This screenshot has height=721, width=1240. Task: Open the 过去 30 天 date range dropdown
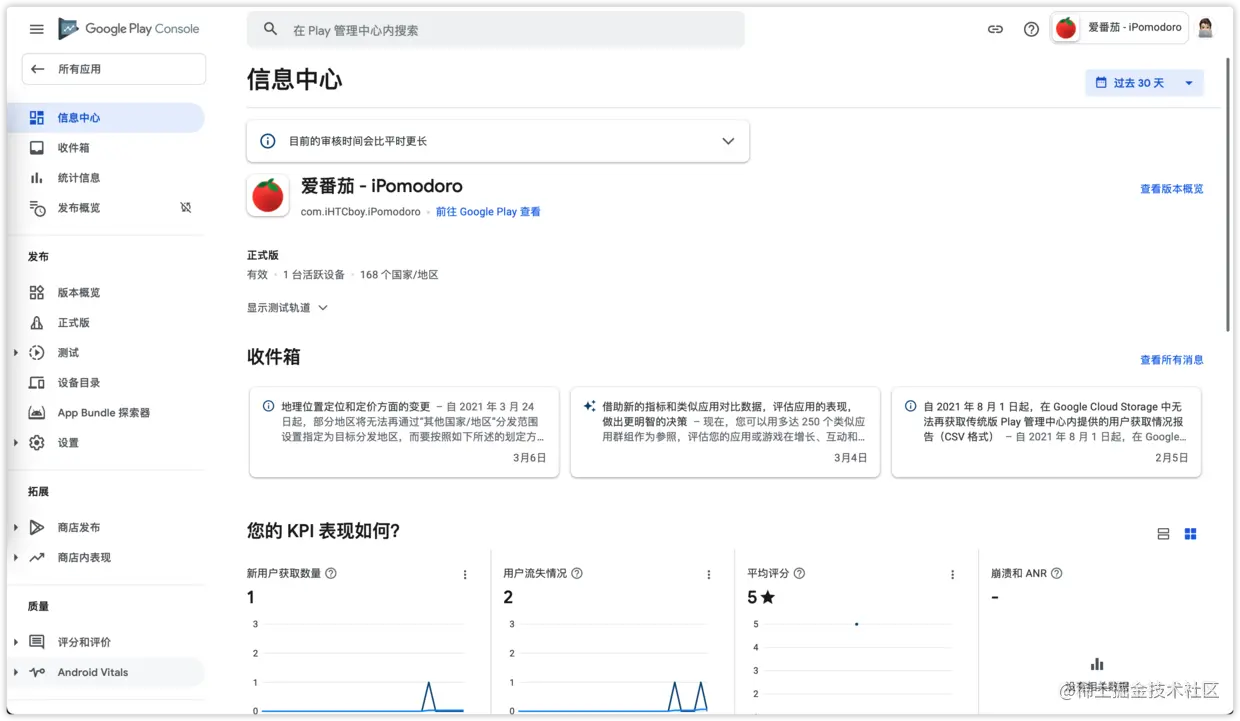tap(1144, 83)
